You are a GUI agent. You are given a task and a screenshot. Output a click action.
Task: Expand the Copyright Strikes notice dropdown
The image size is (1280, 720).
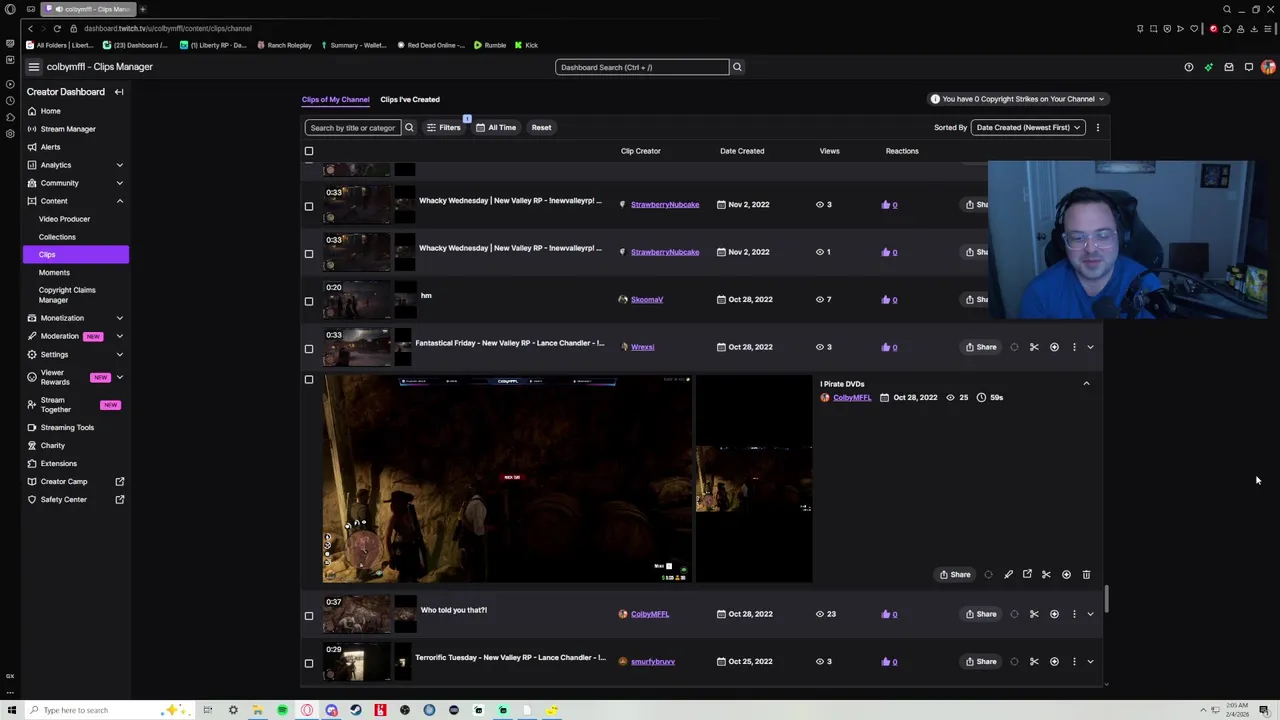click(x=1017, y=99)
